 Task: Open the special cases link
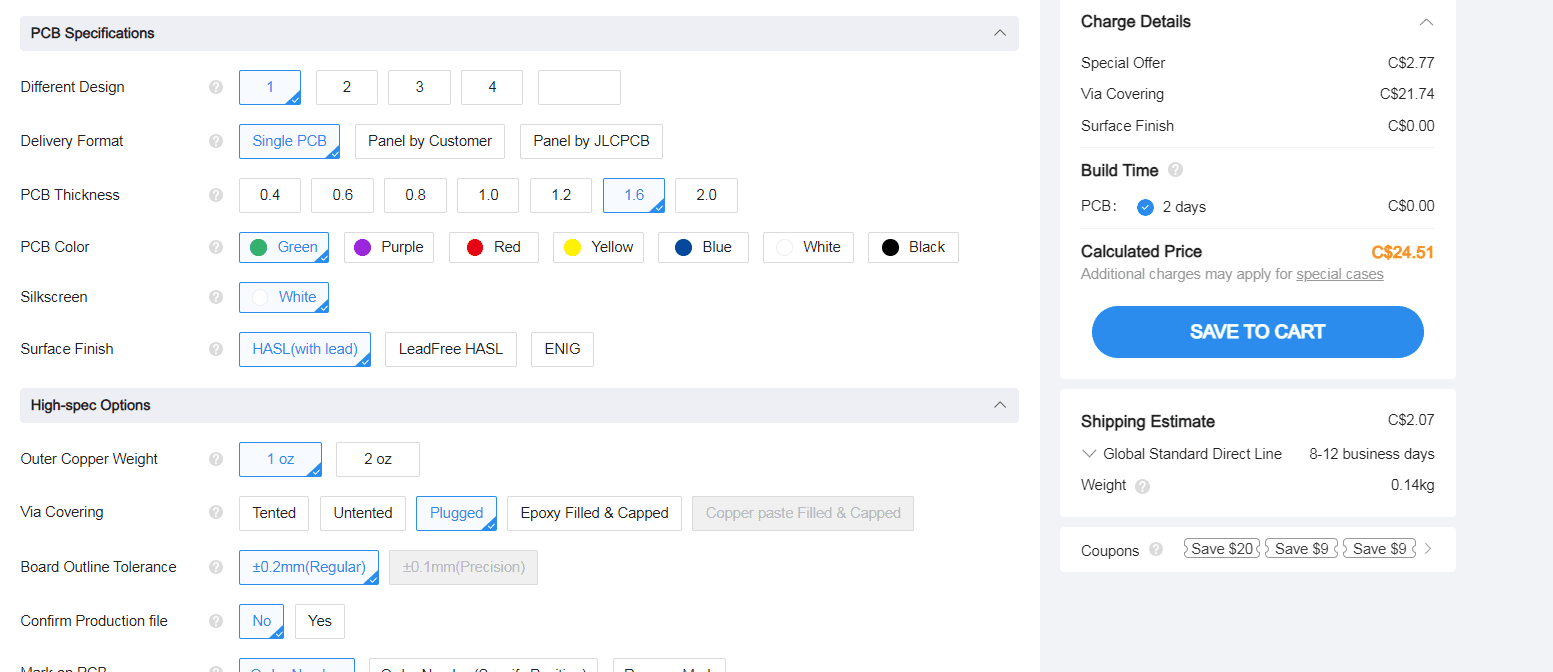pyautogui.click(x=1339, y=274)
